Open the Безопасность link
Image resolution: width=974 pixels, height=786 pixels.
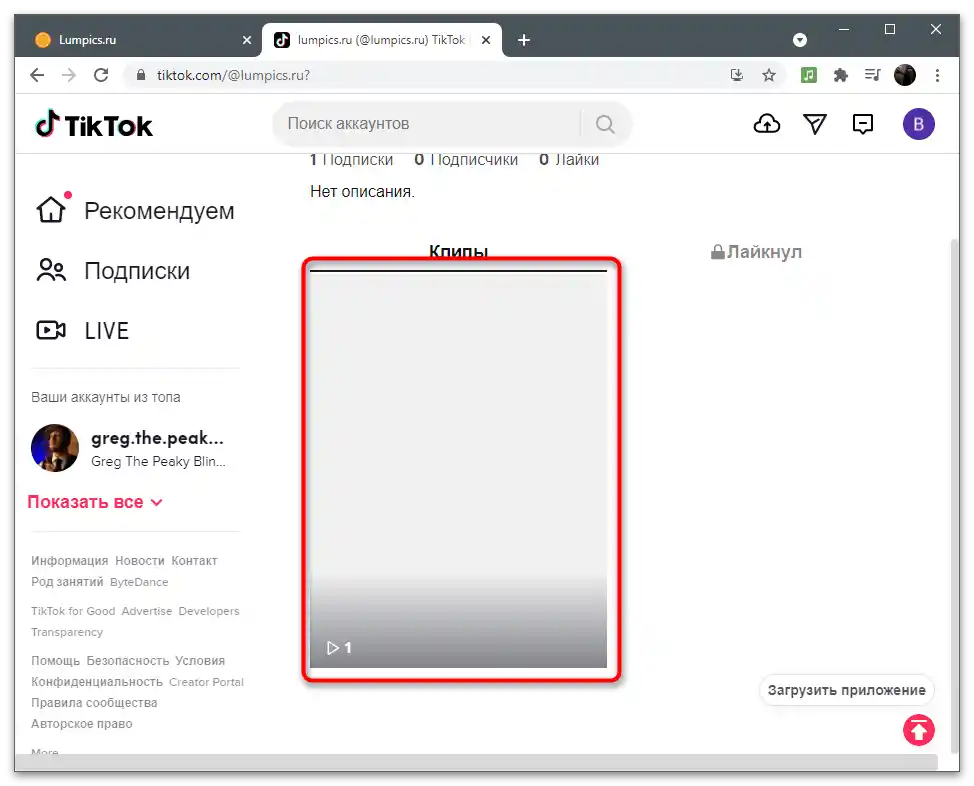click(x=127, y=660)
